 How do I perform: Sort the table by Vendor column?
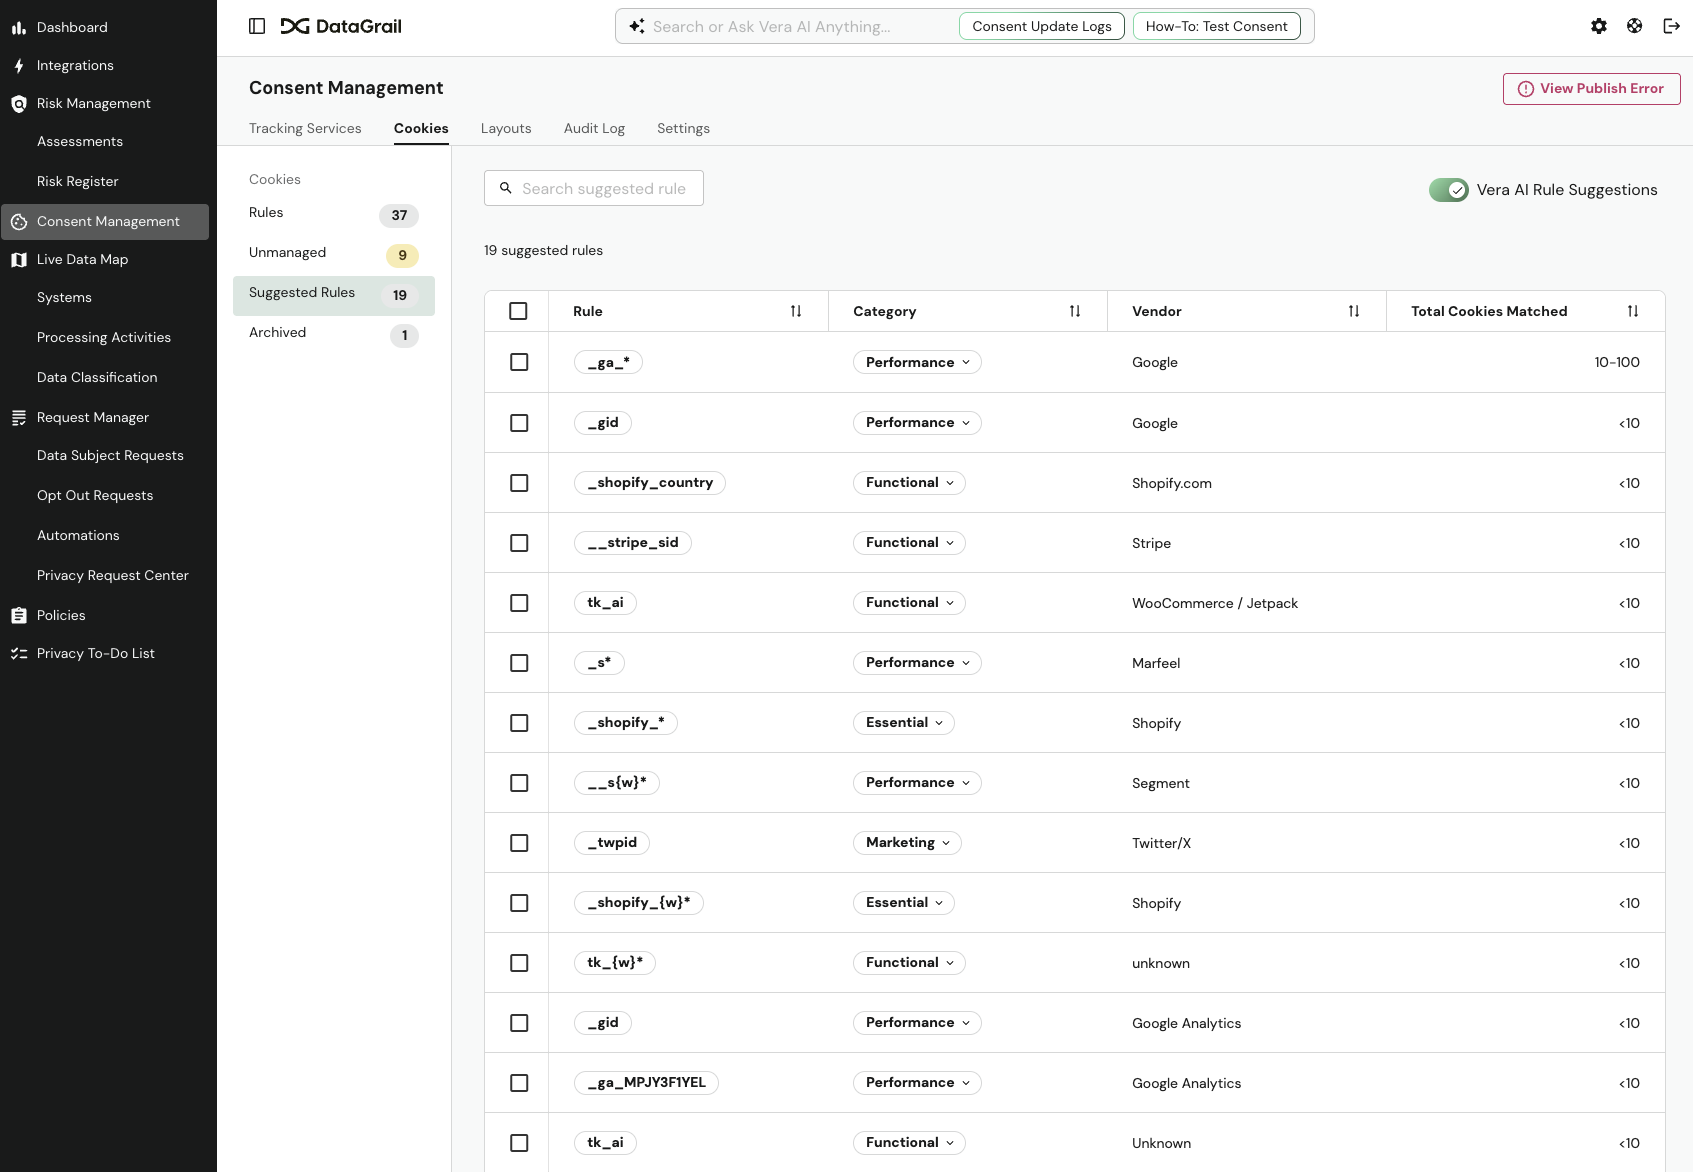pyautogui.click(x=1353, y=311)
